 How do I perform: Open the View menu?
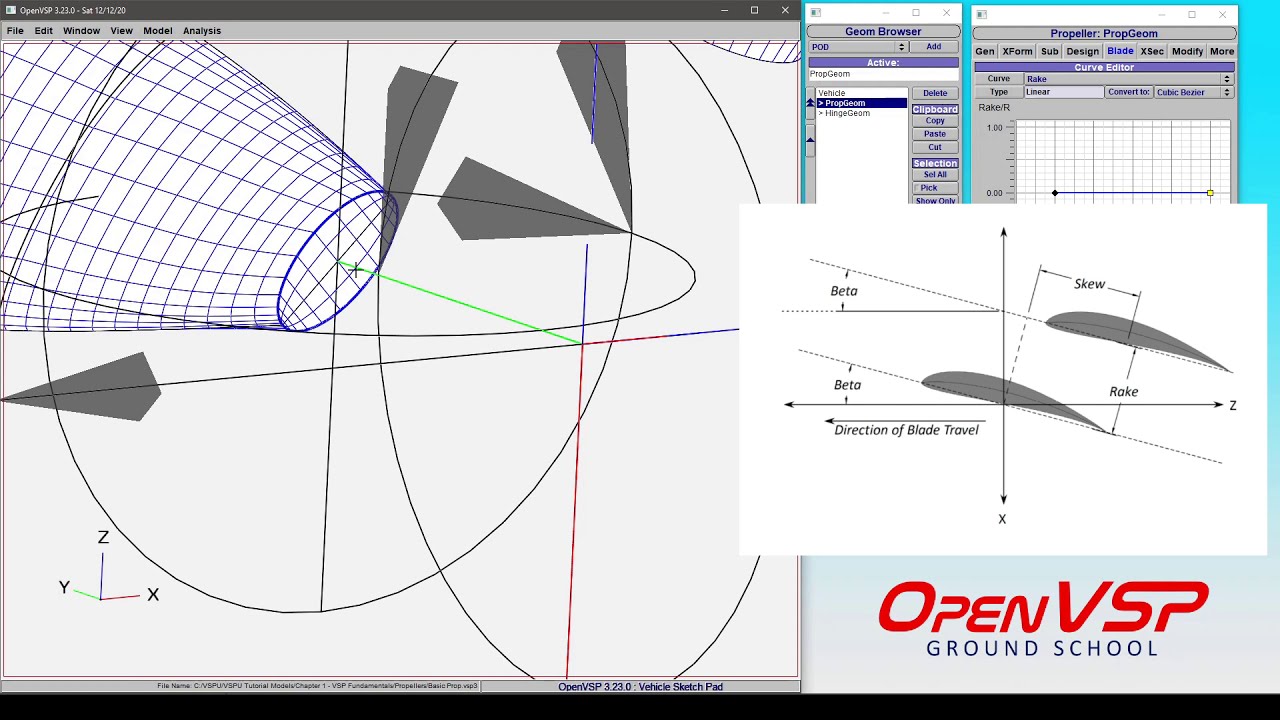point(121,31)
